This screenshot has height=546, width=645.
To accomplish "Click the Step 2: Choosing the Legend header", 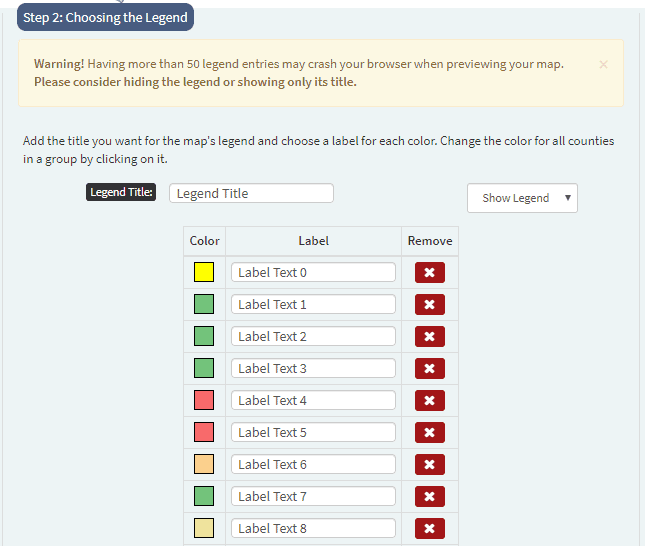I will click(105, 17).
